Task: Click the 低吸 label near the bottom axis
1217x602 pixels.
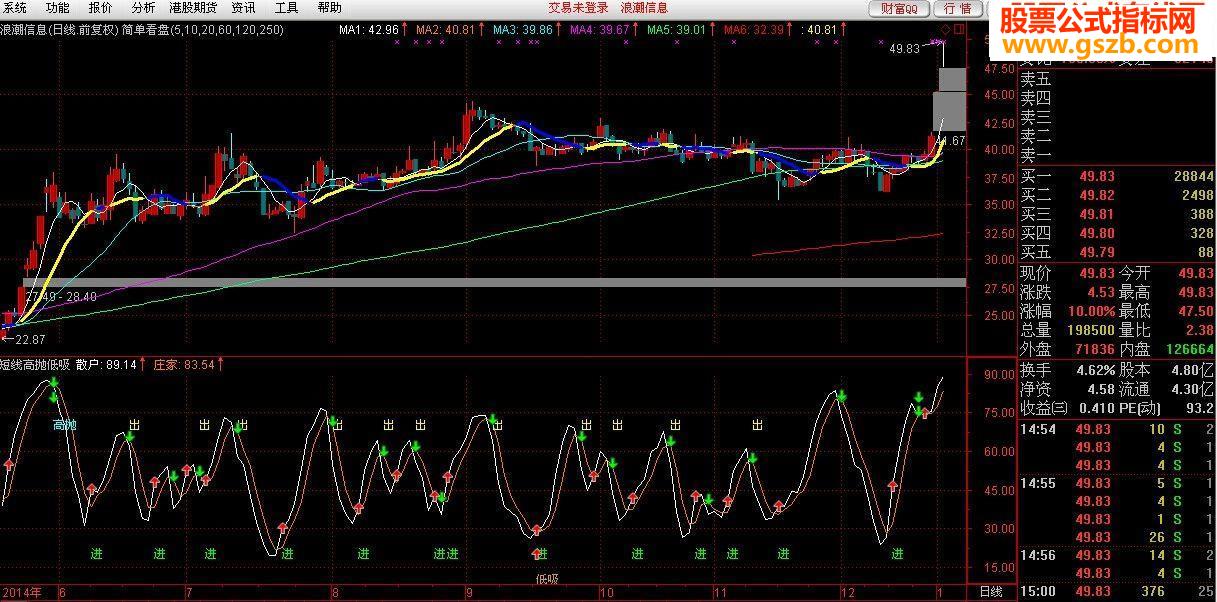Action: coord(547,578)
